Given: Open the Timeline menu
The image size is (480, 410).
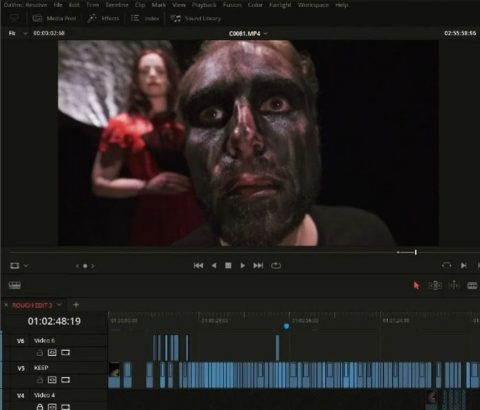Looking at the screenshot, I should (117, 5).
